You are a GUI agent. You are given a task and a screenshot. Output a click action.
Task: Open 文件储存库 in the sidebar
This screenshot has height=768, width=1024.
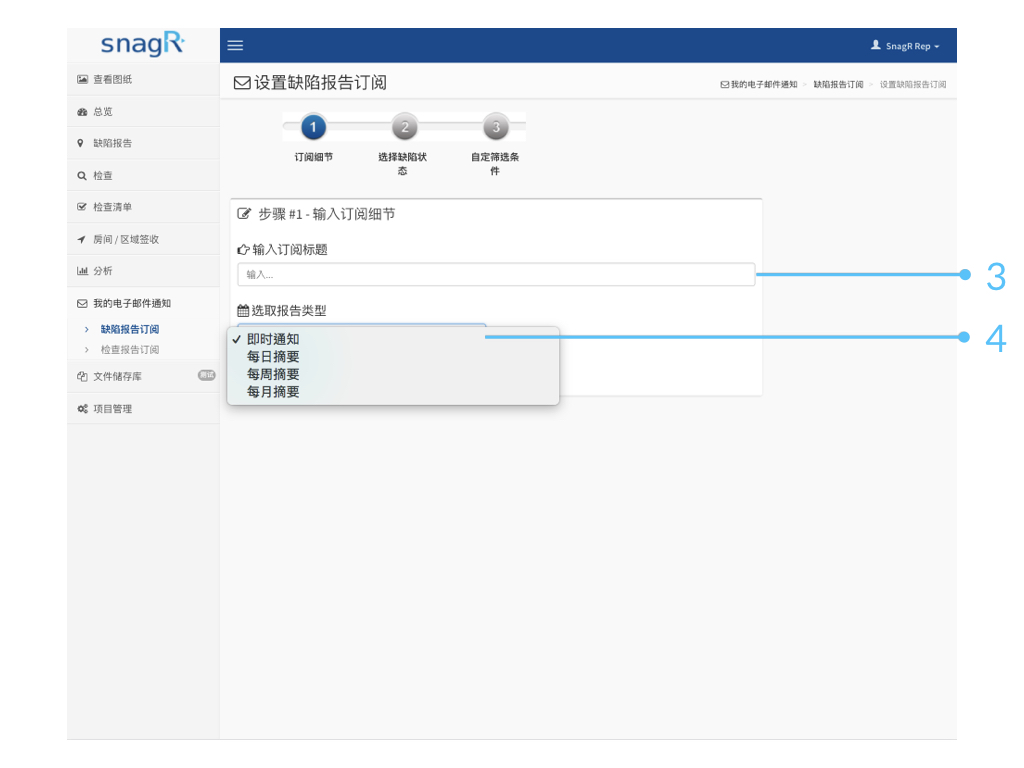tap(143, 376)
